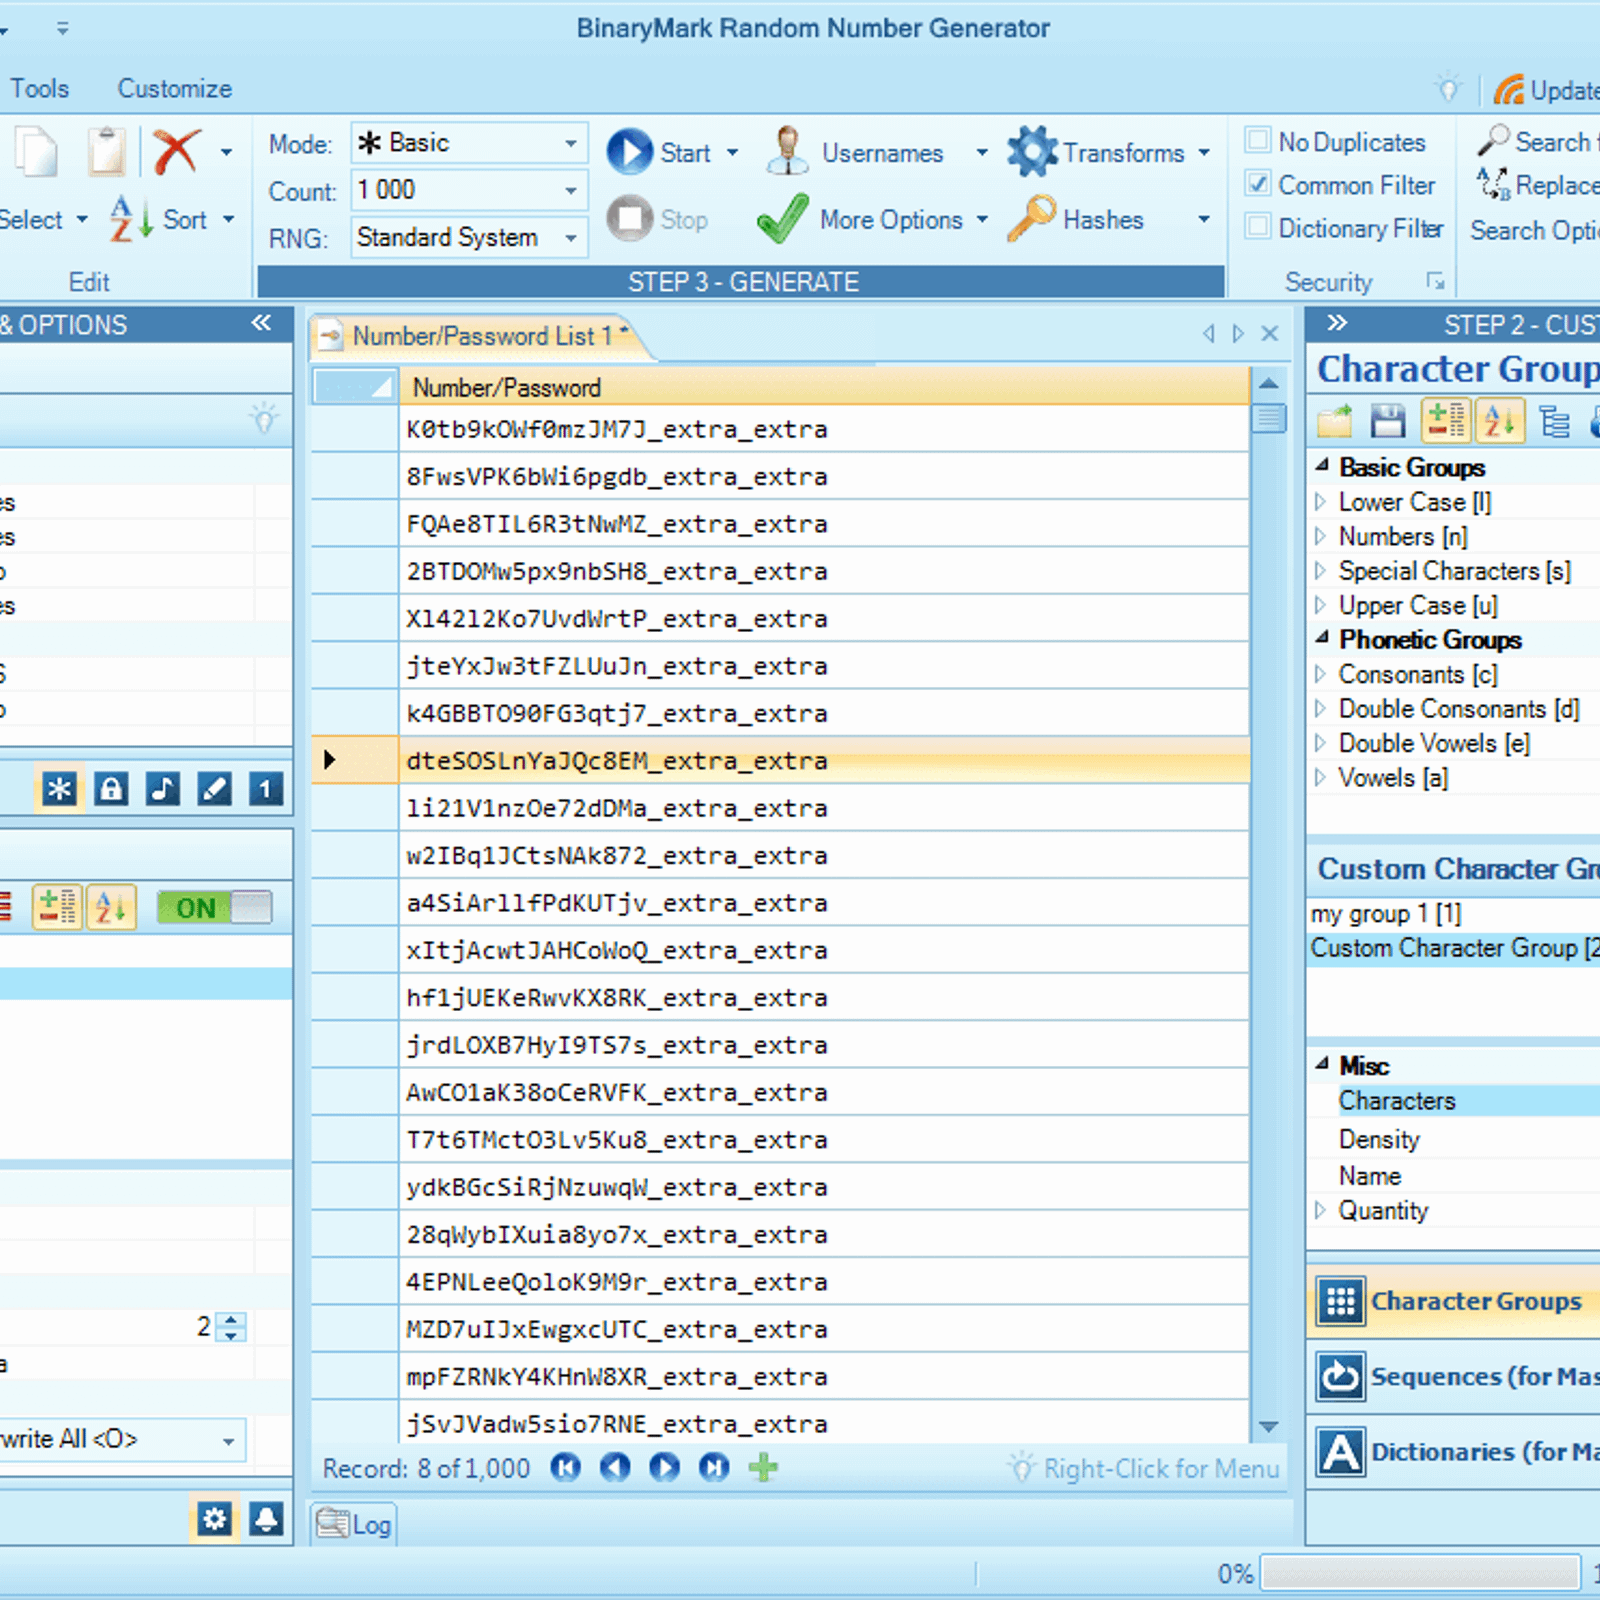Collapse the Phonetic Groups section
This screenshot has width=1600, height=1600.
coord(1322,638)
